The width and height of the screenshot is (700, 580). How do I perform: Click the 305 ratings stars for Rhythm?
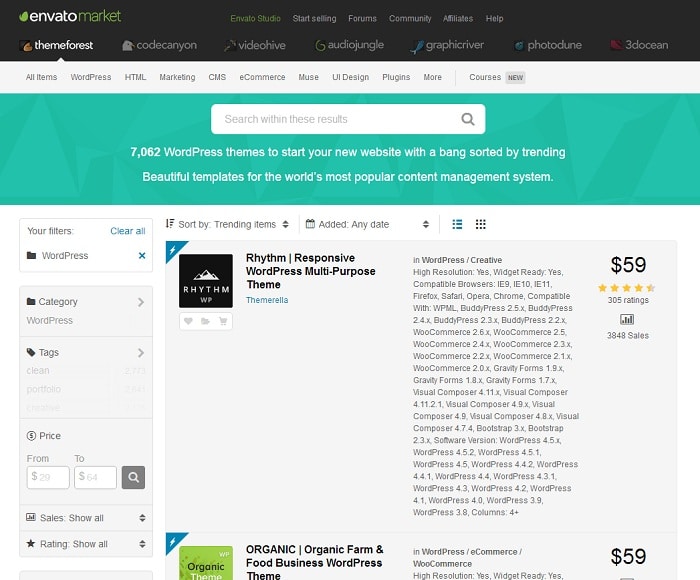(626, 288)
